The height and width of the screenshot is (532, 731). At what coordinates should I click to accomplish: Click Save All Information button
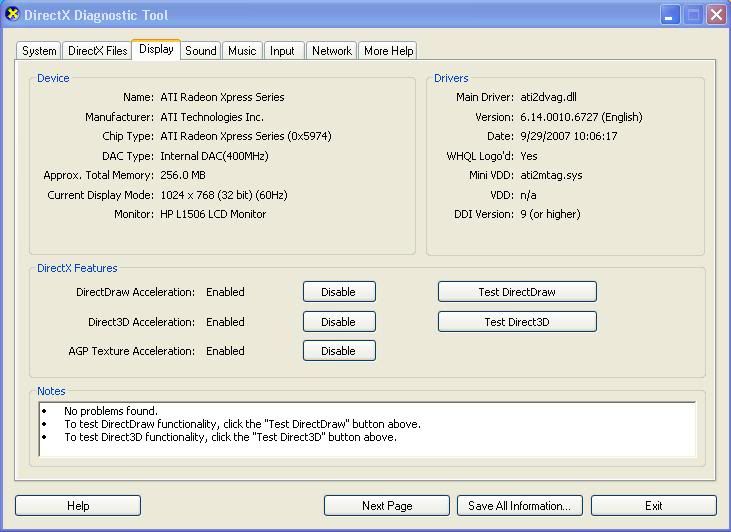520,506
